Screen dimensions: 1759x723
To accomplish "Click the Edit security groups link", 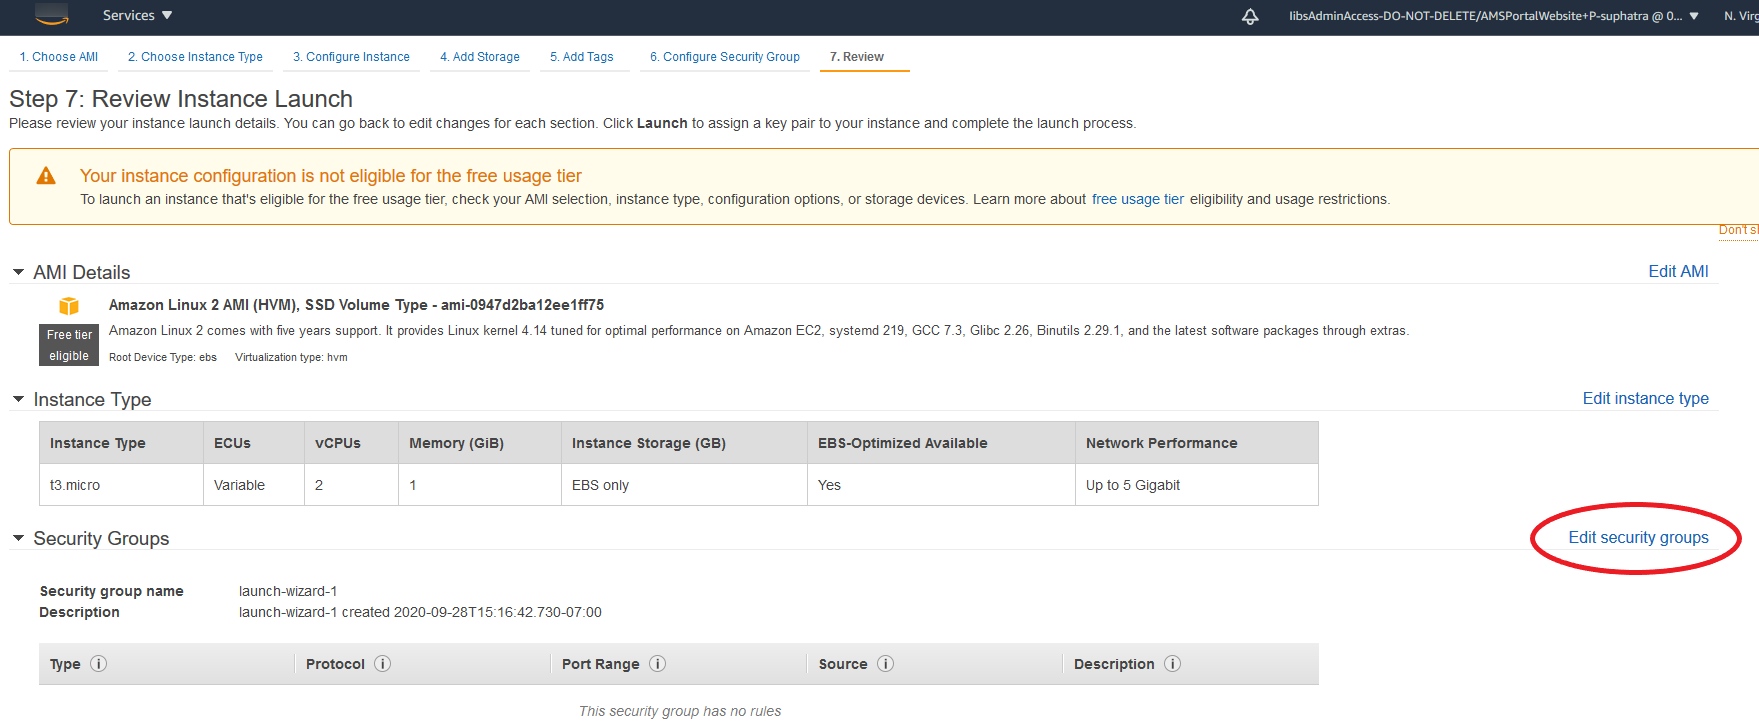I will pyautogui.click(x=1637, y=538).
